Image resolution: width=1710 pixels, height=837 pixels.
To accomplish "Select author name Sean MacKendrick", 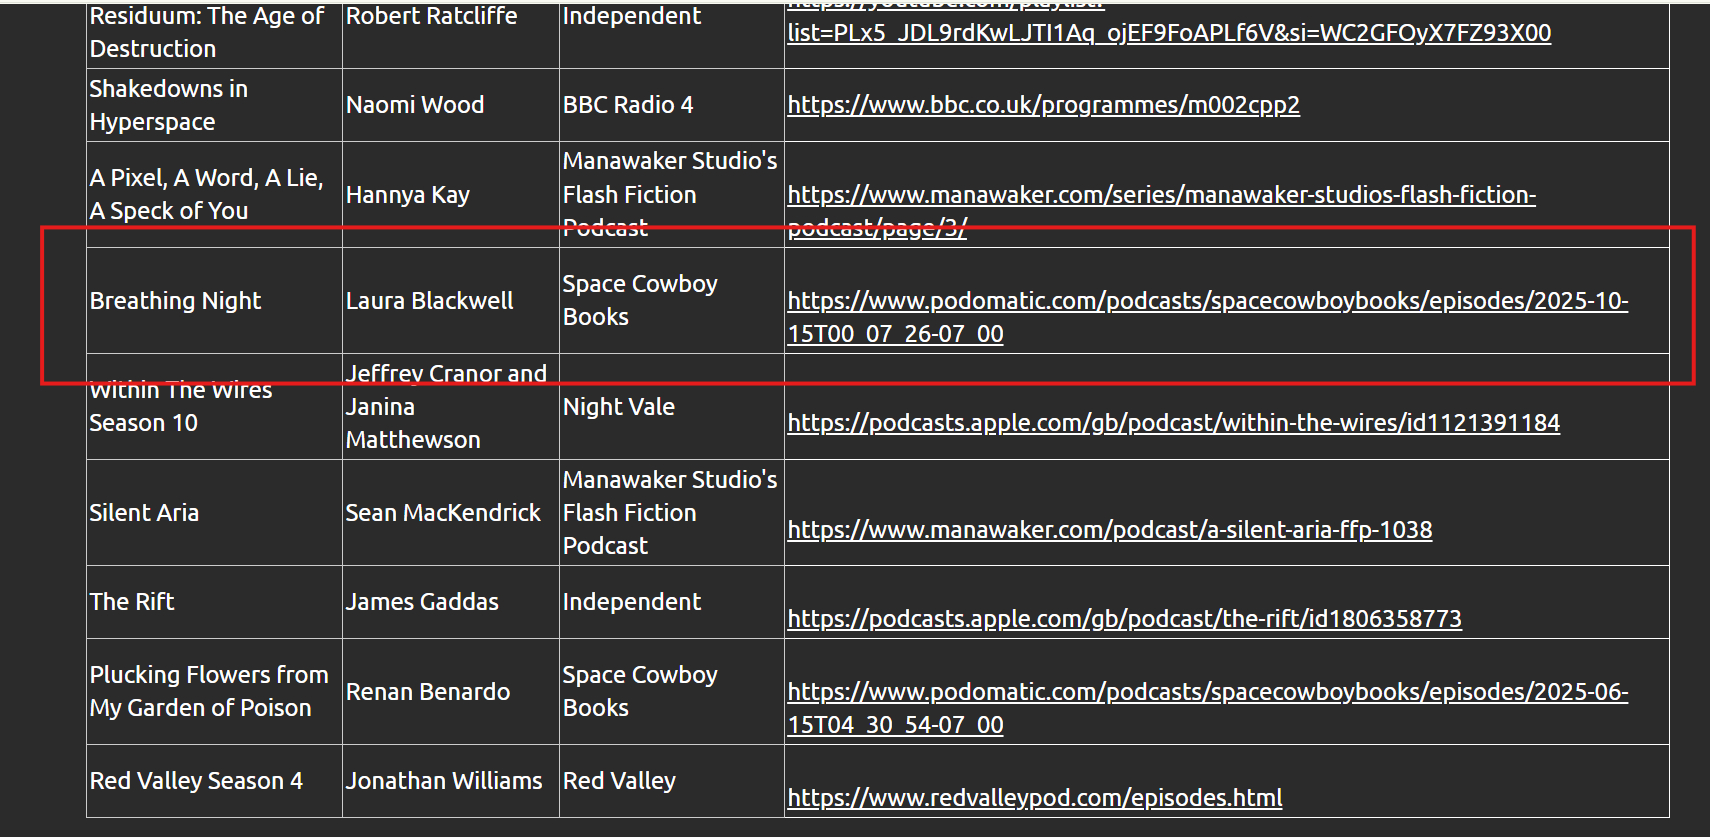I will 443,513.
